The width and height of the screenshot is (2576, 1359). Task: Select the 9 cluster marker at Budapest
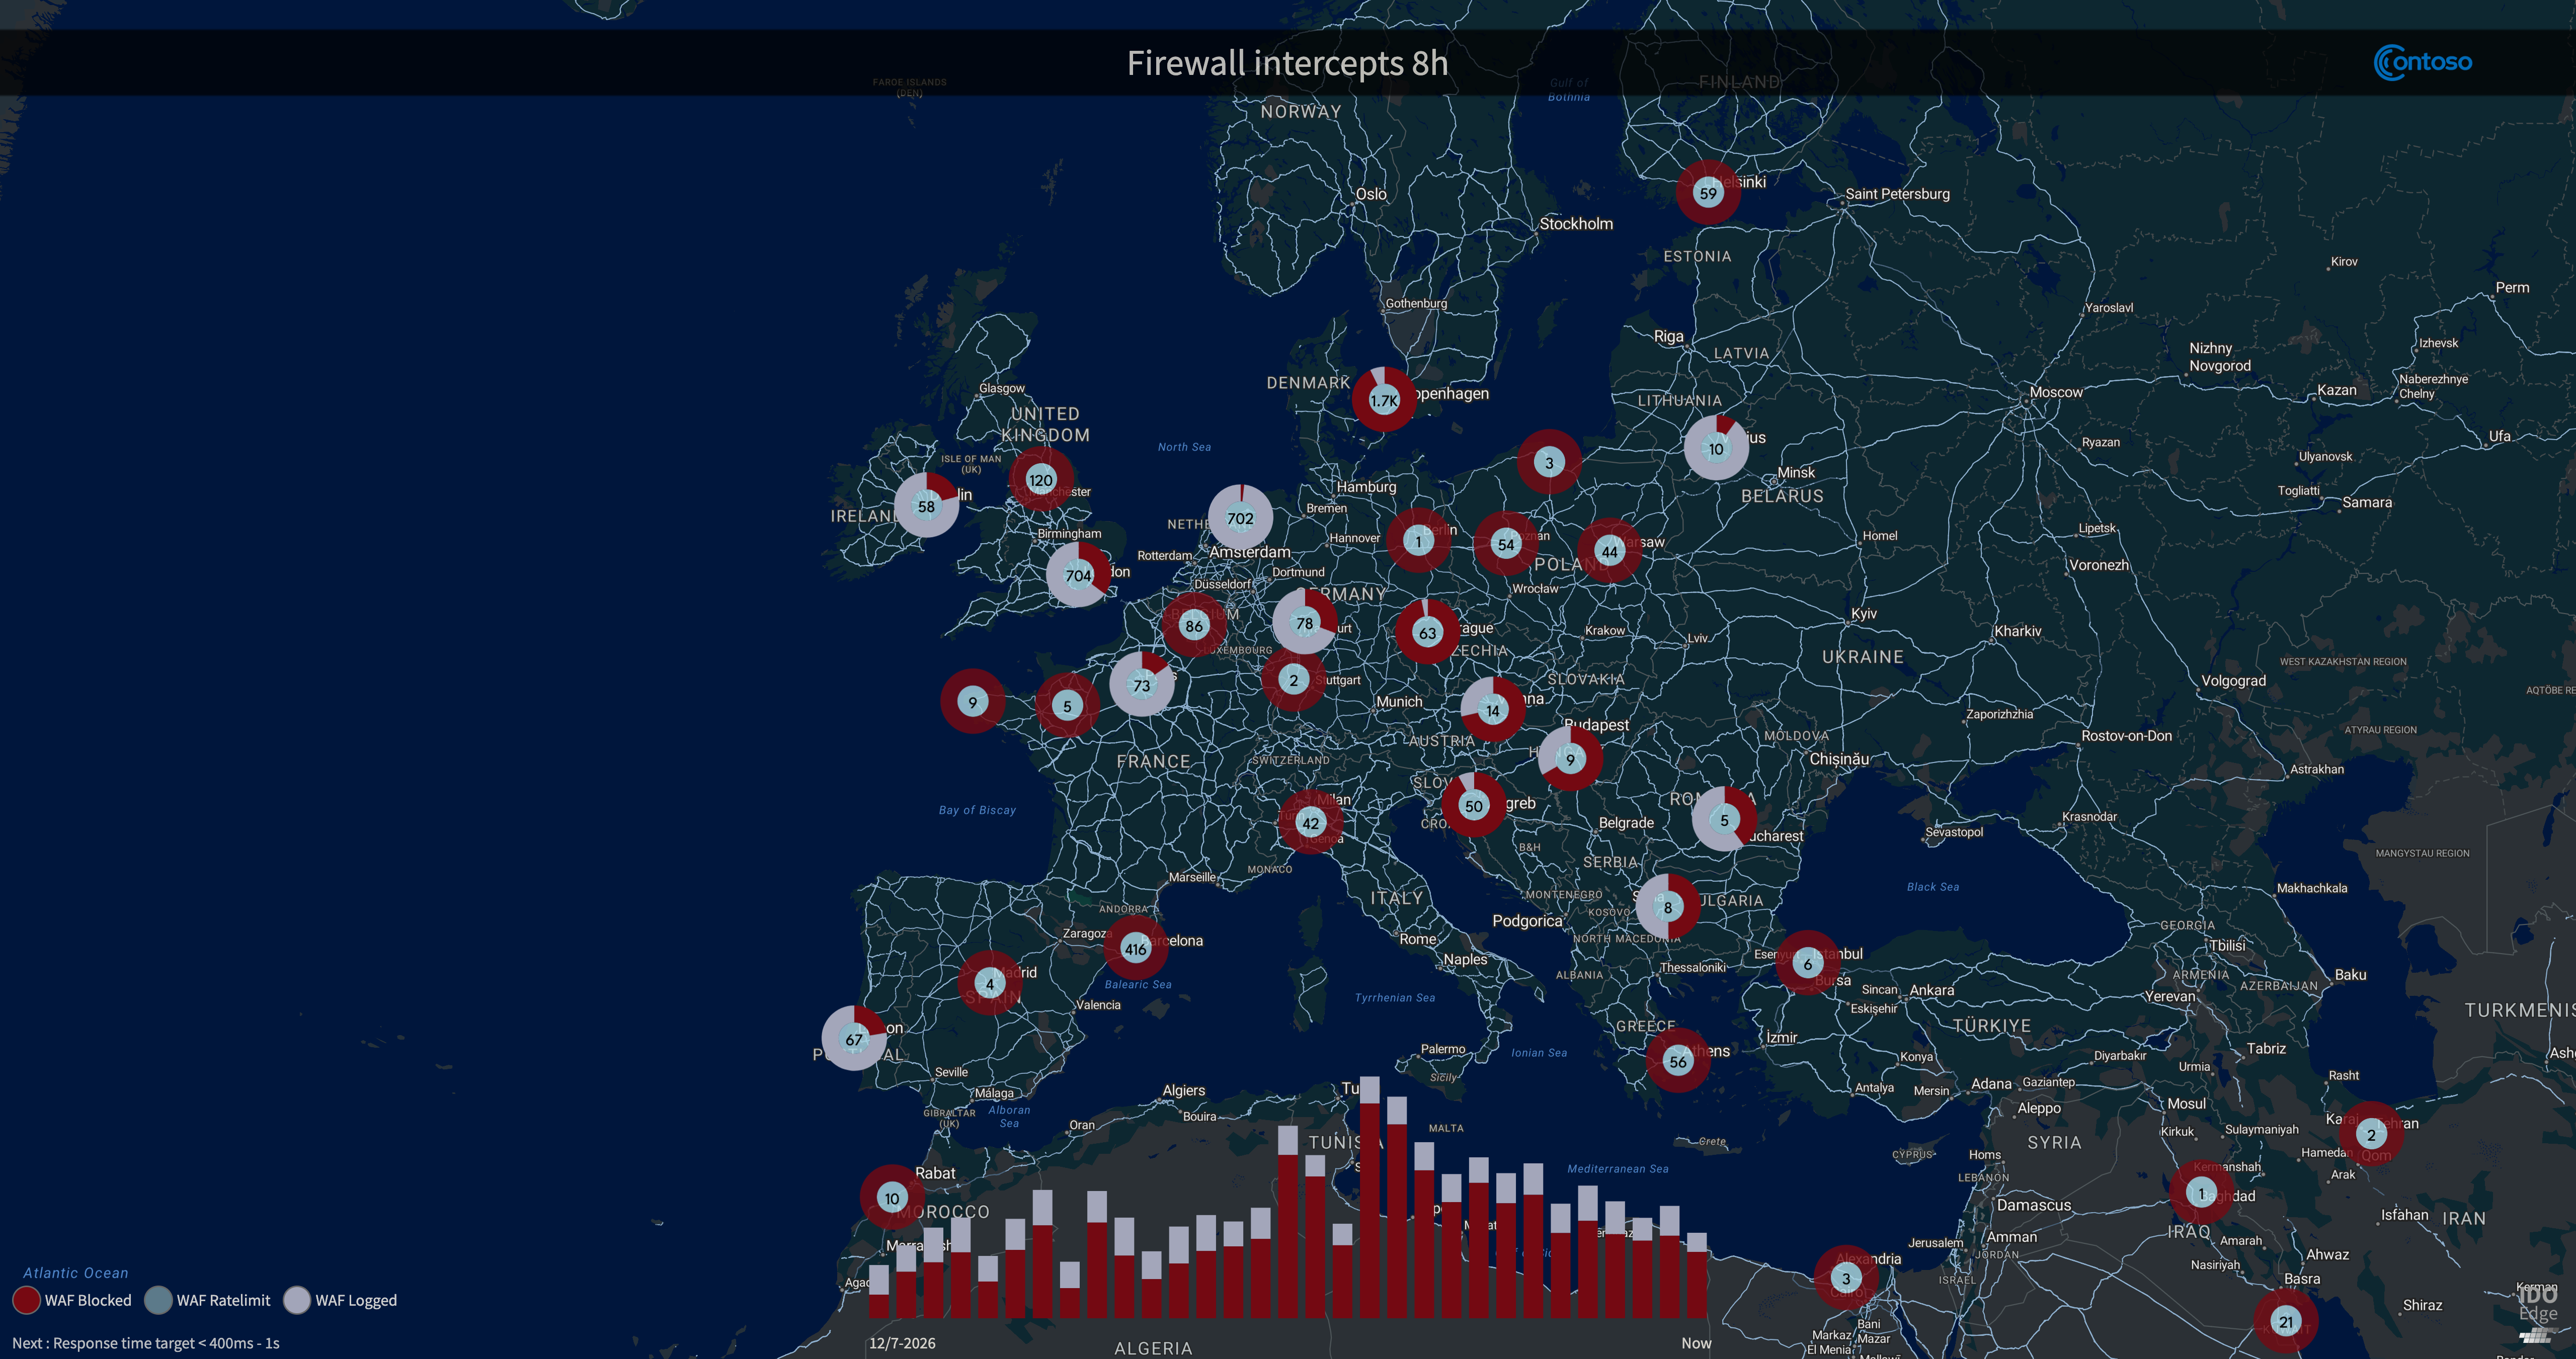click(x=1570, y=759)
